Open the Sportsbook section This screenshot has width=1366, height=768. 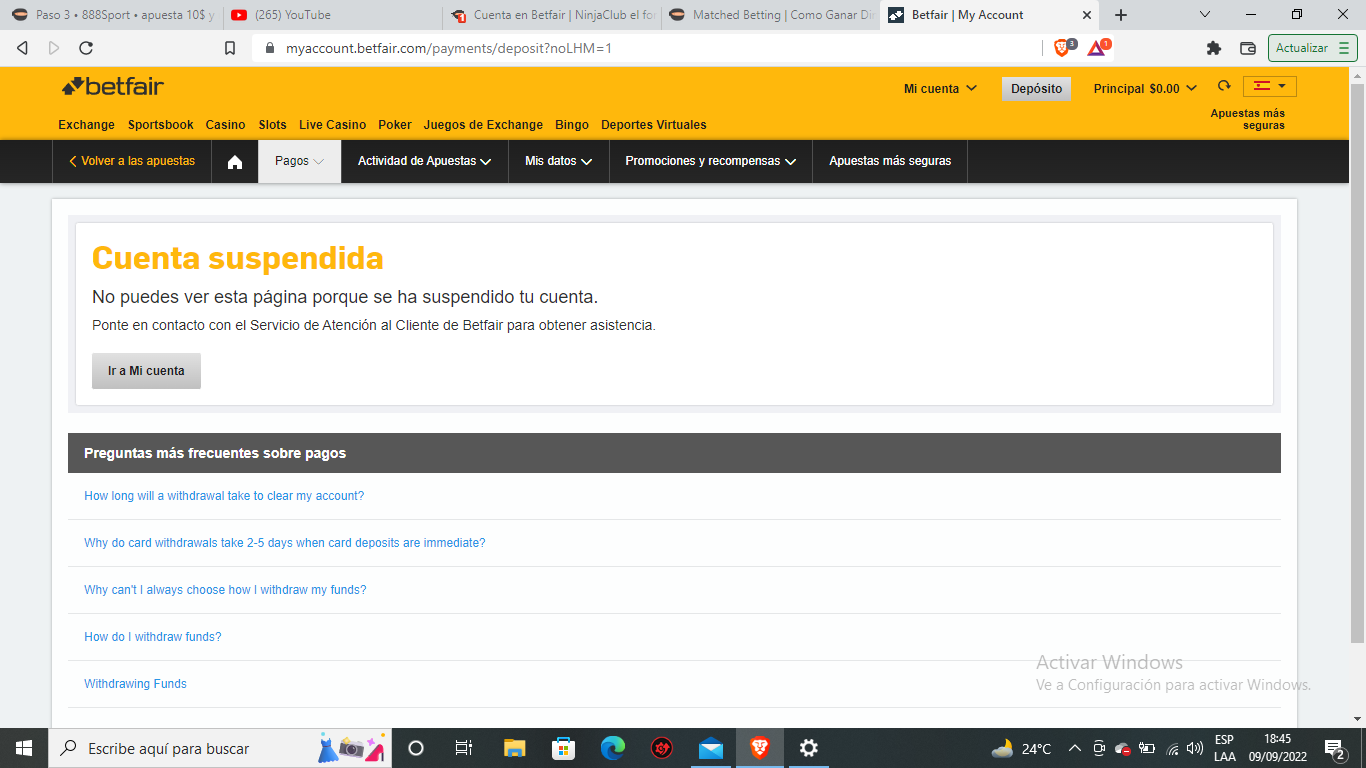click(160, 125)
